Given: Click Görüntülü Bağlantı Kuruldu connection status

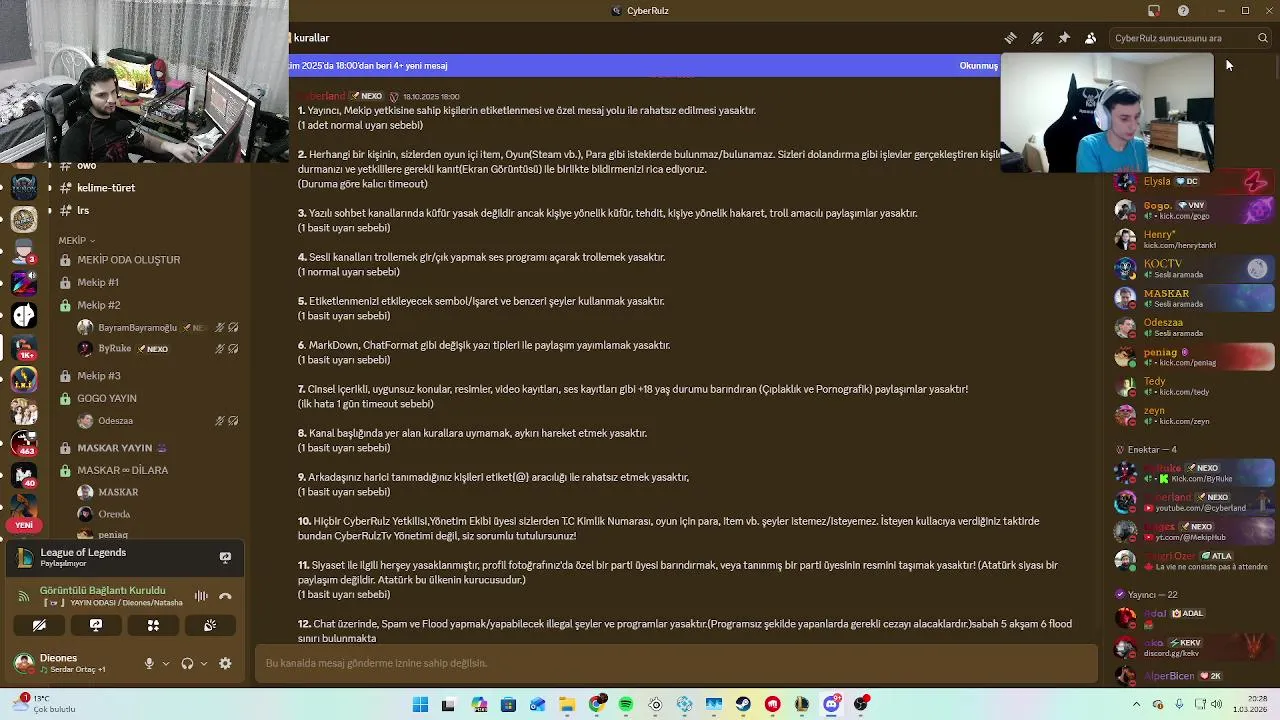Looking at the screenshot, I should click(x=102, y=591).
